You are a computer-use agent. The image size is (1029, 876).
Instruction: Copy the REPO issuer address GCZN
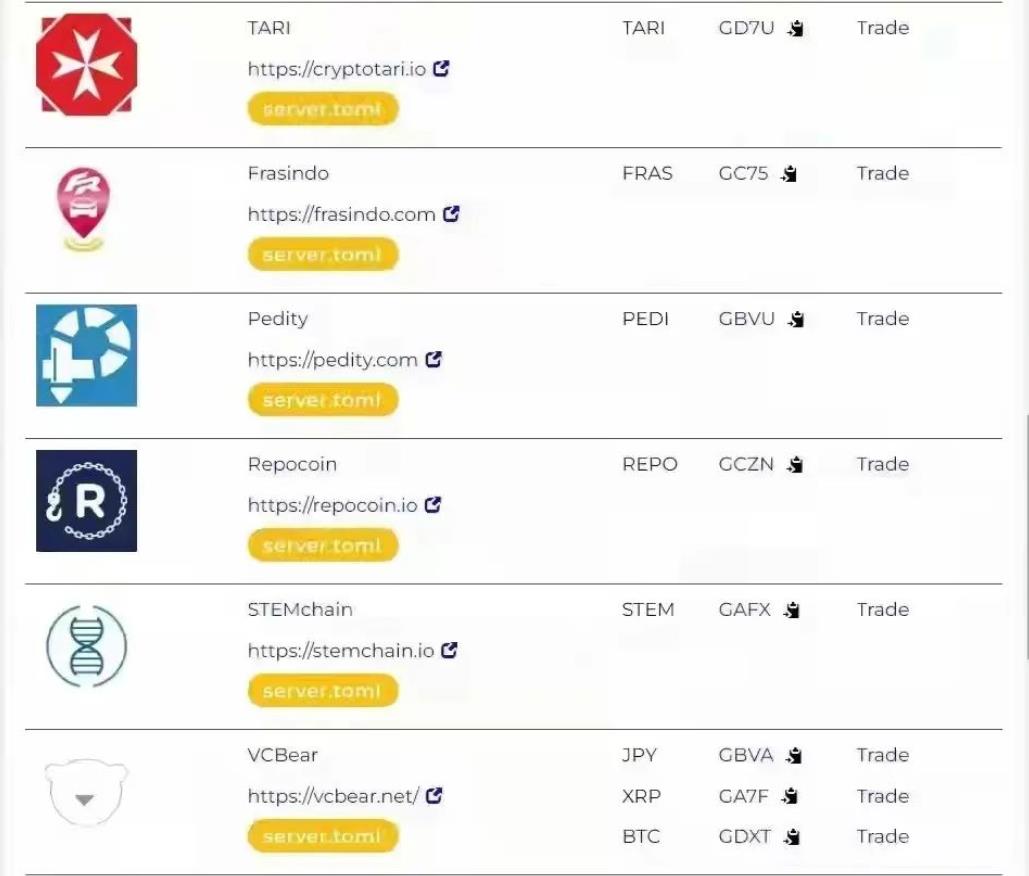click(x=795, y=465)
